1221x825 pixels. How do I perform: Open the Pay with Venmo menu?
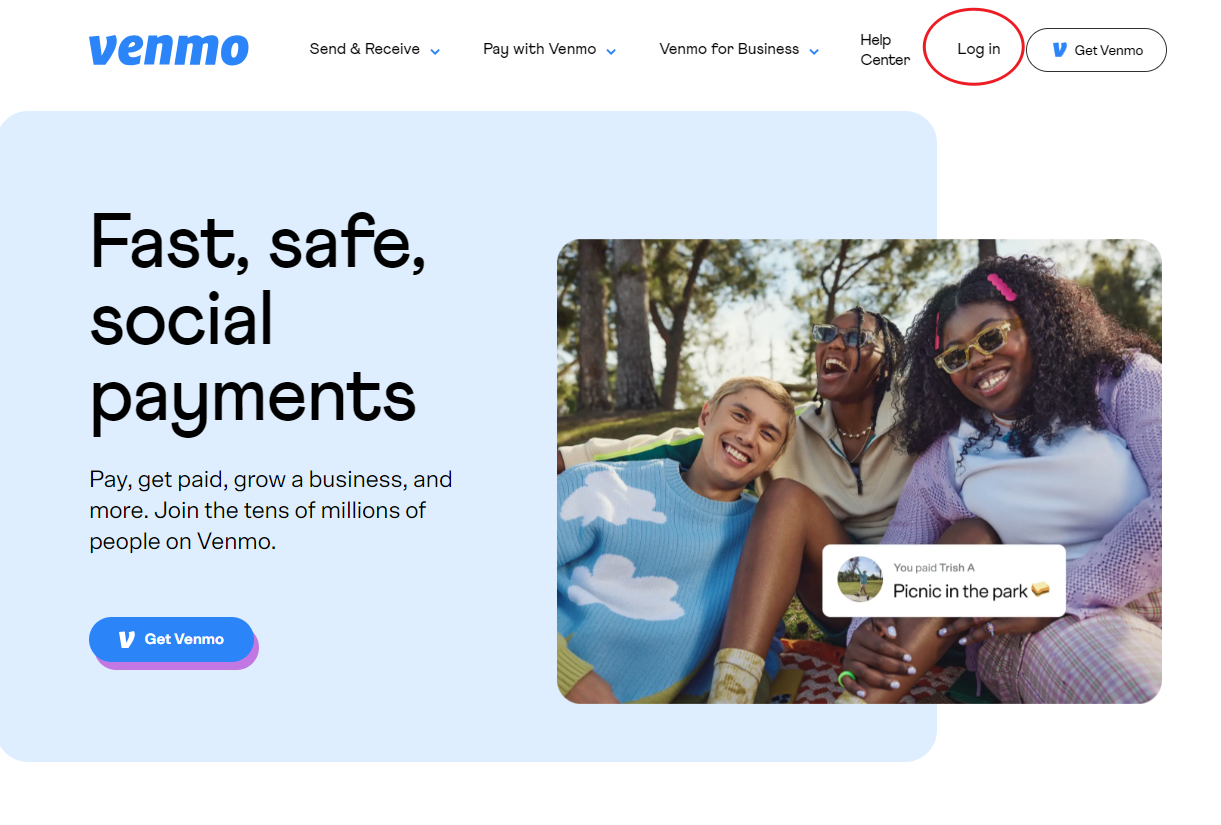(540, 49)
